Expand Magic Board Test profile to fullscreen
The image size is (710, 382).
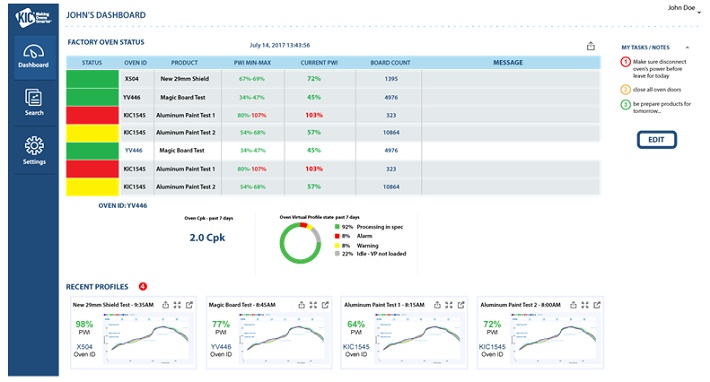click(313, 305)
